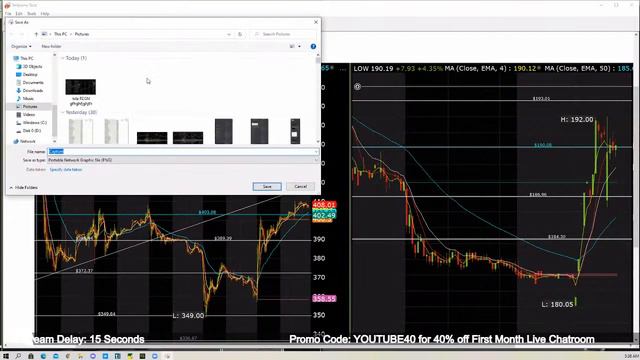Select the sixth thumbnail, dark portrait with white bar, under Yesterday
640x360 pixels.
point(260,131)
